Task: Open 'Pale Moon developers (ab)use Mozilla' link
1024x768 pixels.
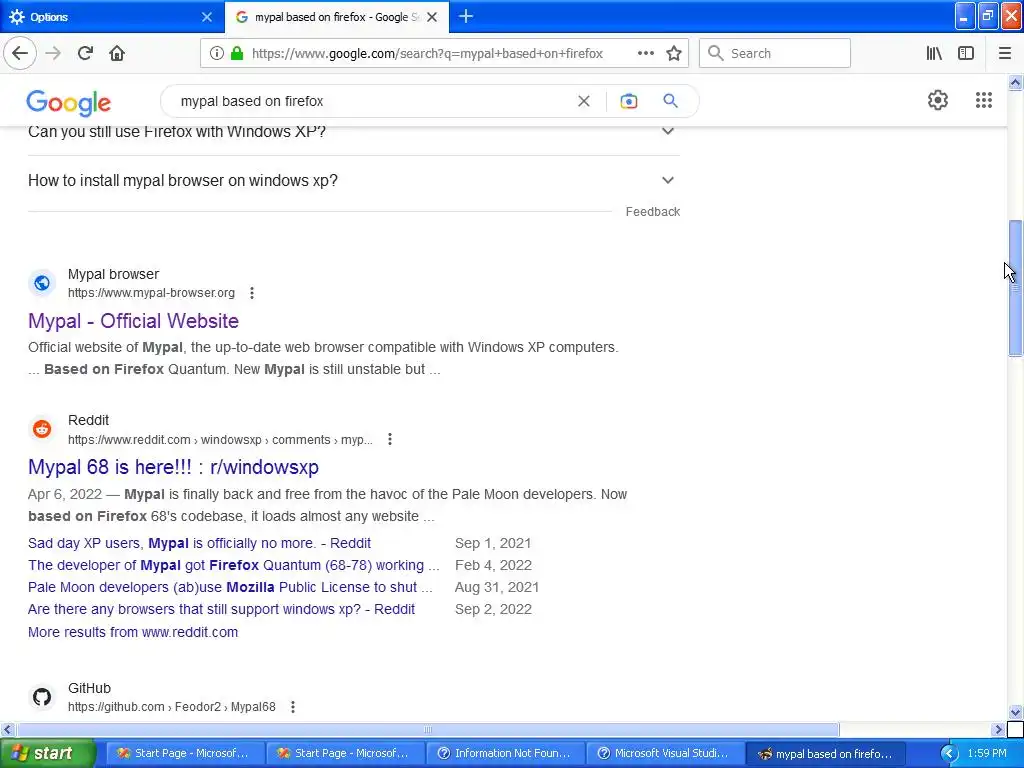Action: click(x=230, y=587)
